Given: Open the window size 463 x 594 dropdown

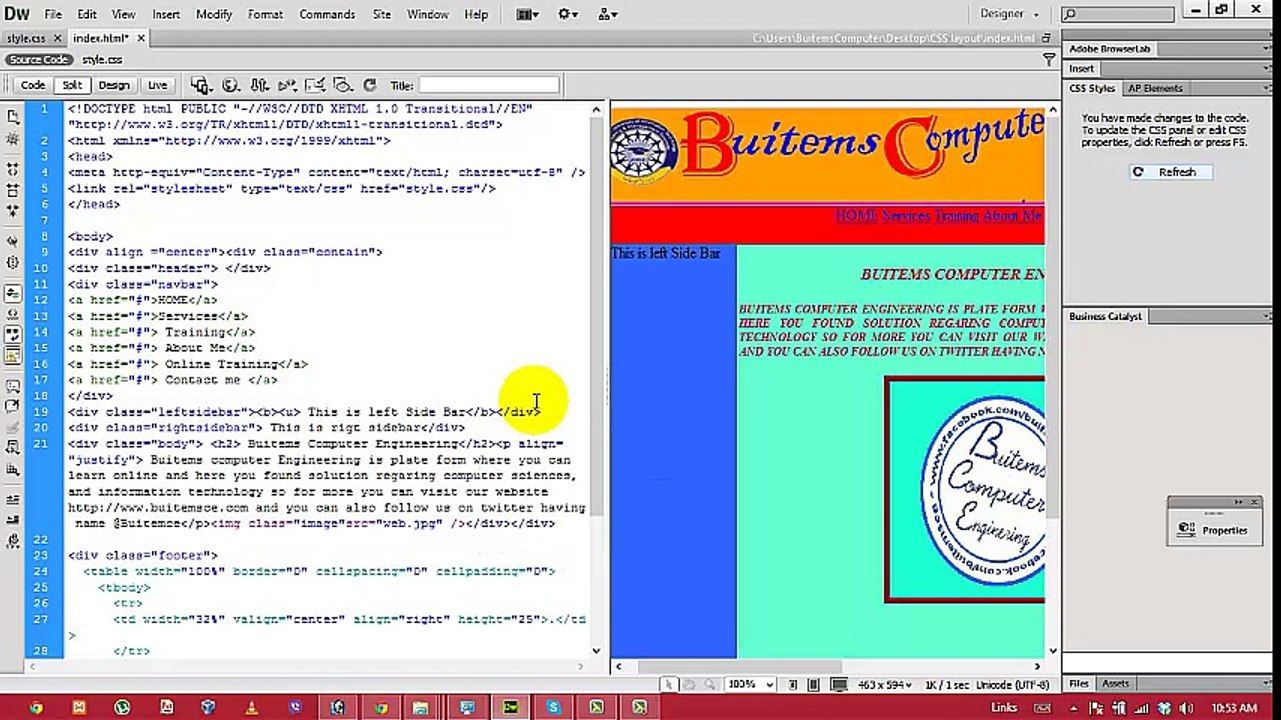Looking at the screenshot, I should pos(885,685).
